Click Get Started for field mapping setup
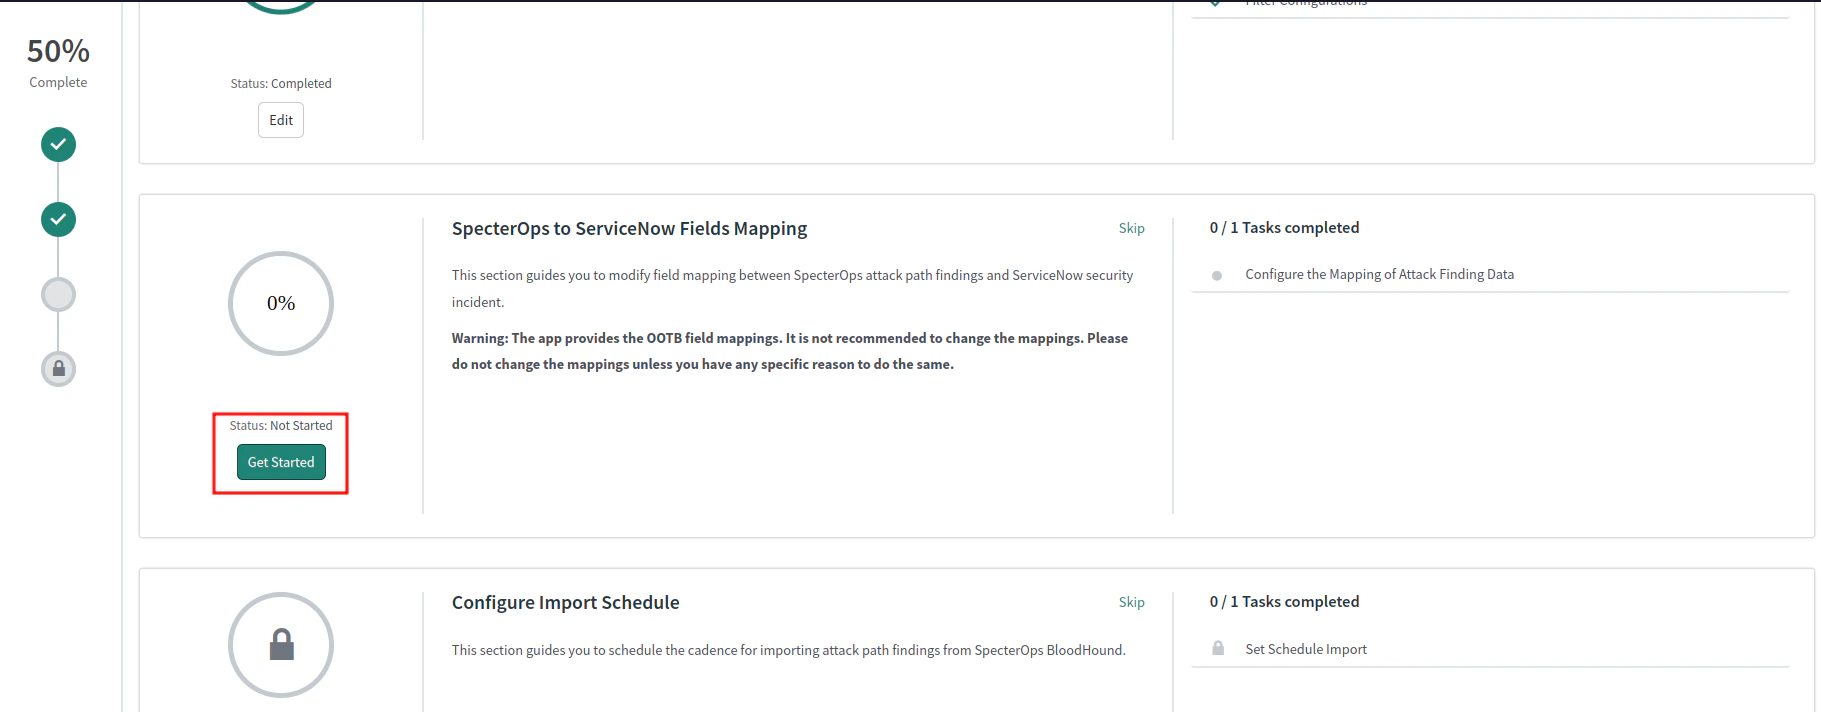Image resolution: width=1821 pixels, height=712 pixels. click(x=280, y=461)
